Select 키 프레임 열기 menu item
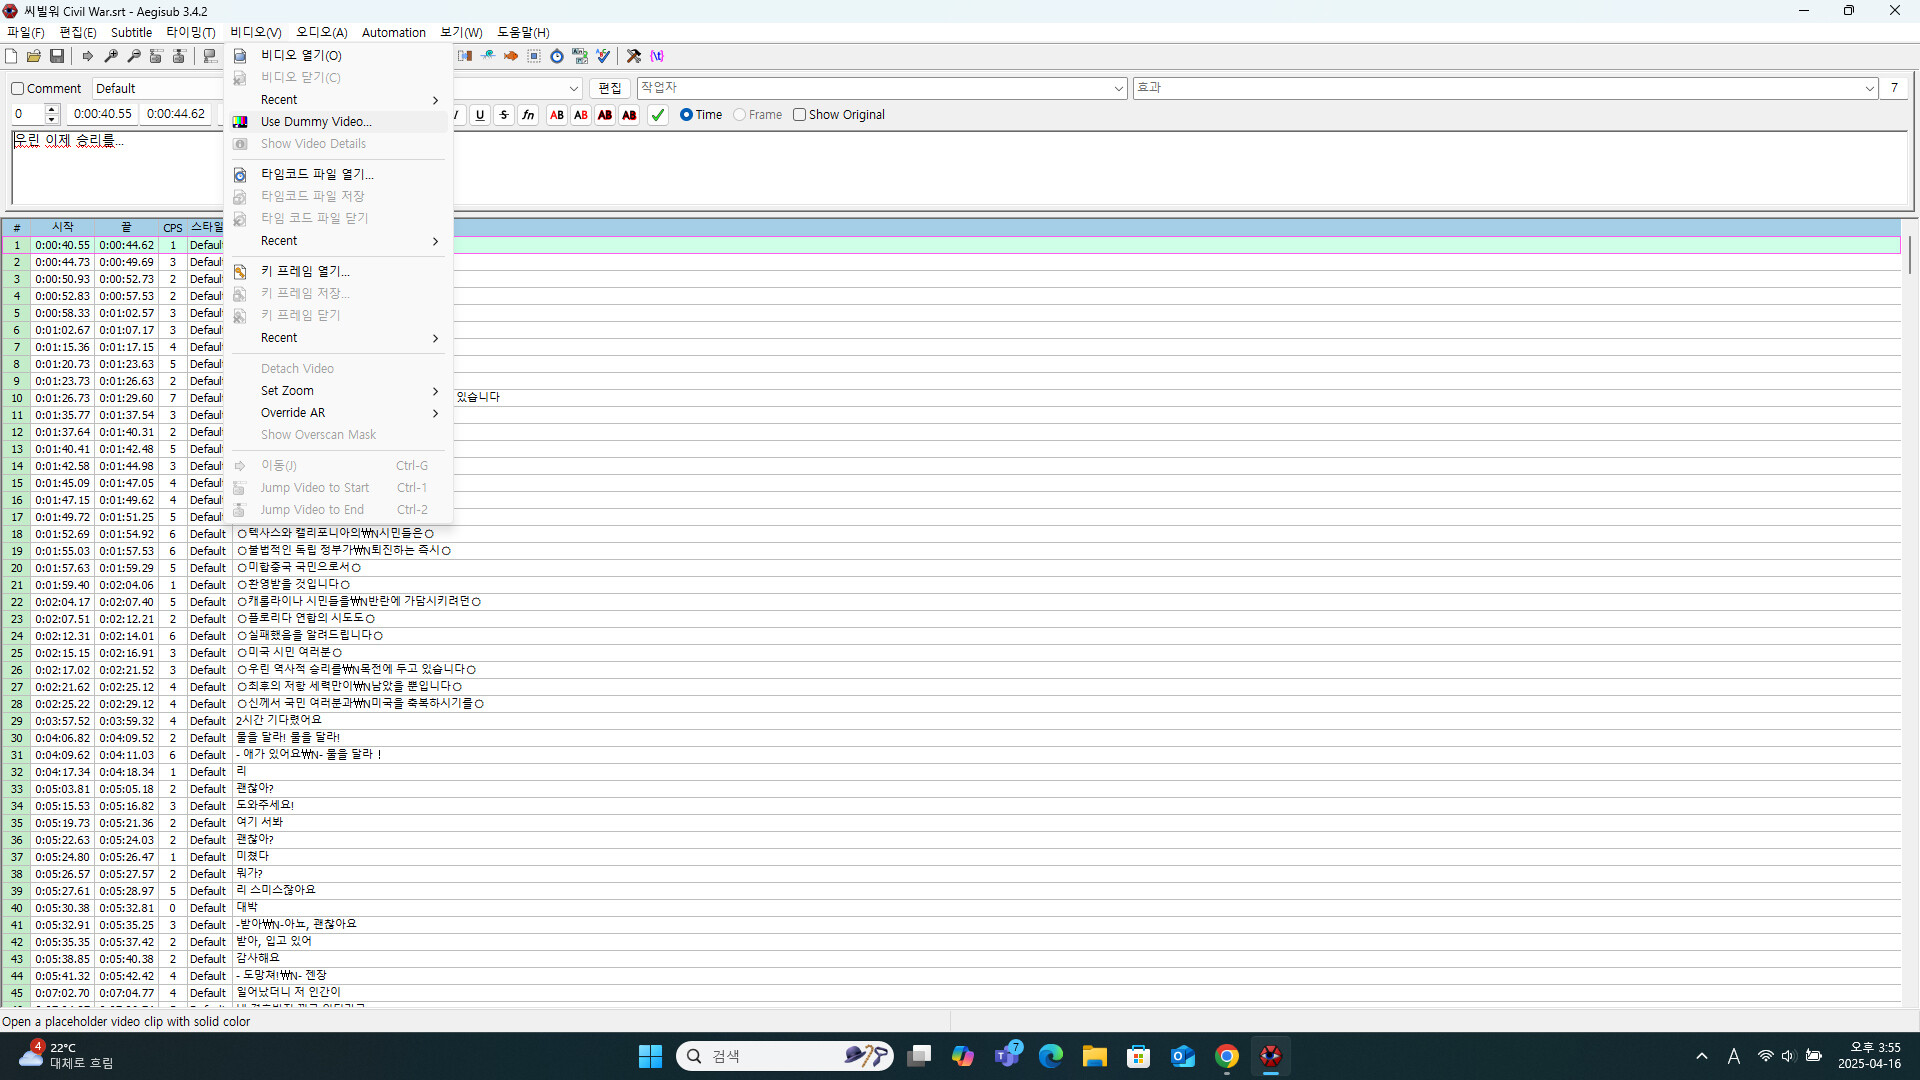1920x1080 pixels. click(x=305, y=271)
